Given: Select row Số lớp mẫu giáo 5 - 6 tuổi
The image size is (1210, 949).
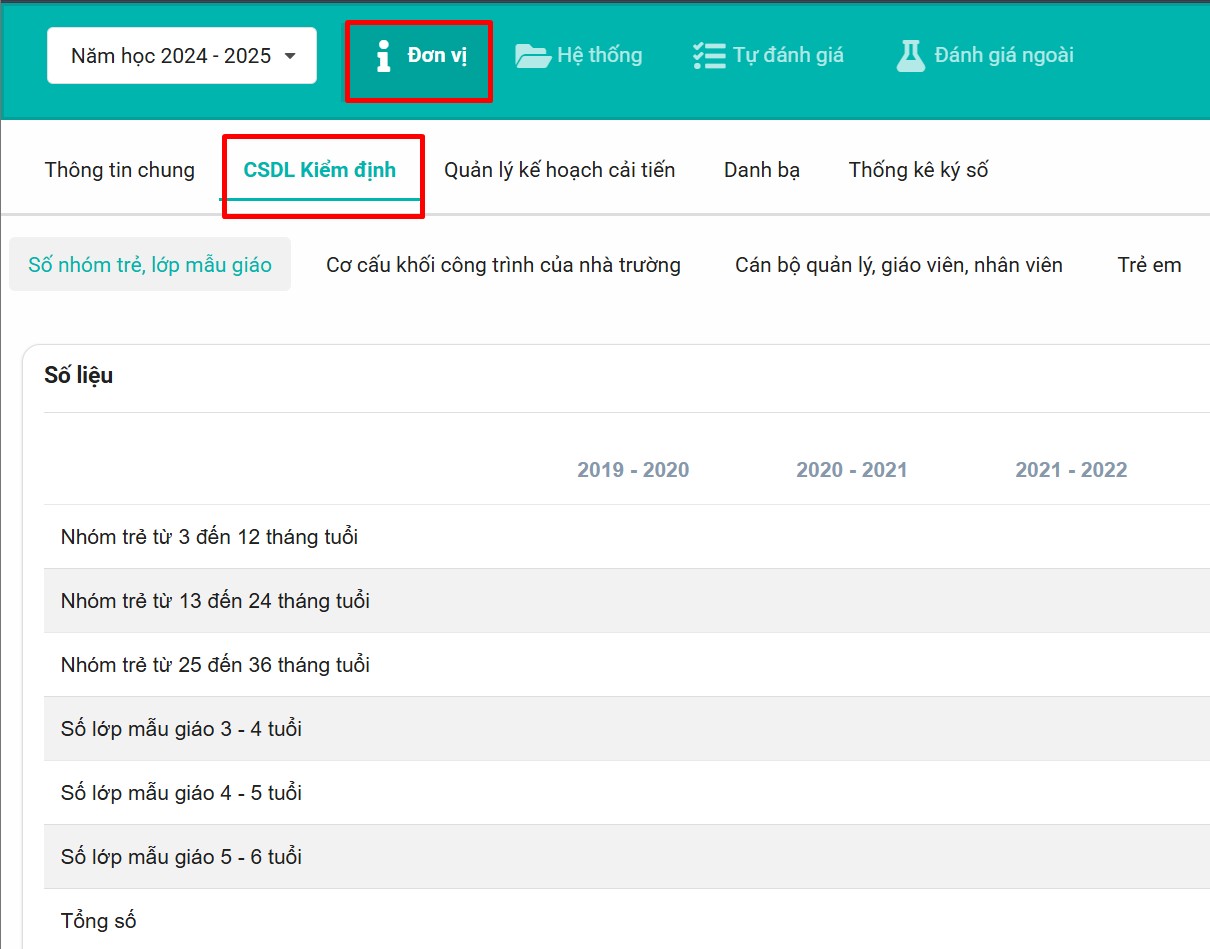Looking at the screenshot, I should point(181,857).
